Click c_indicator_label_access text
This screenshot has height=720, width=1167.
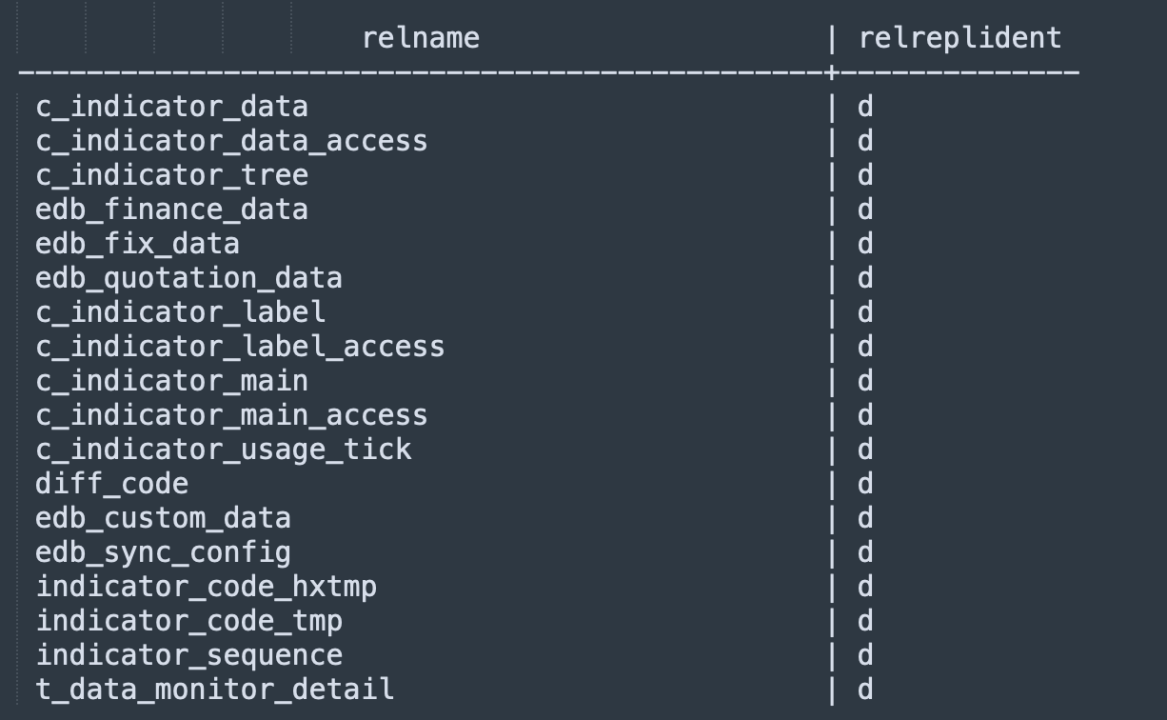pos(240,347)
